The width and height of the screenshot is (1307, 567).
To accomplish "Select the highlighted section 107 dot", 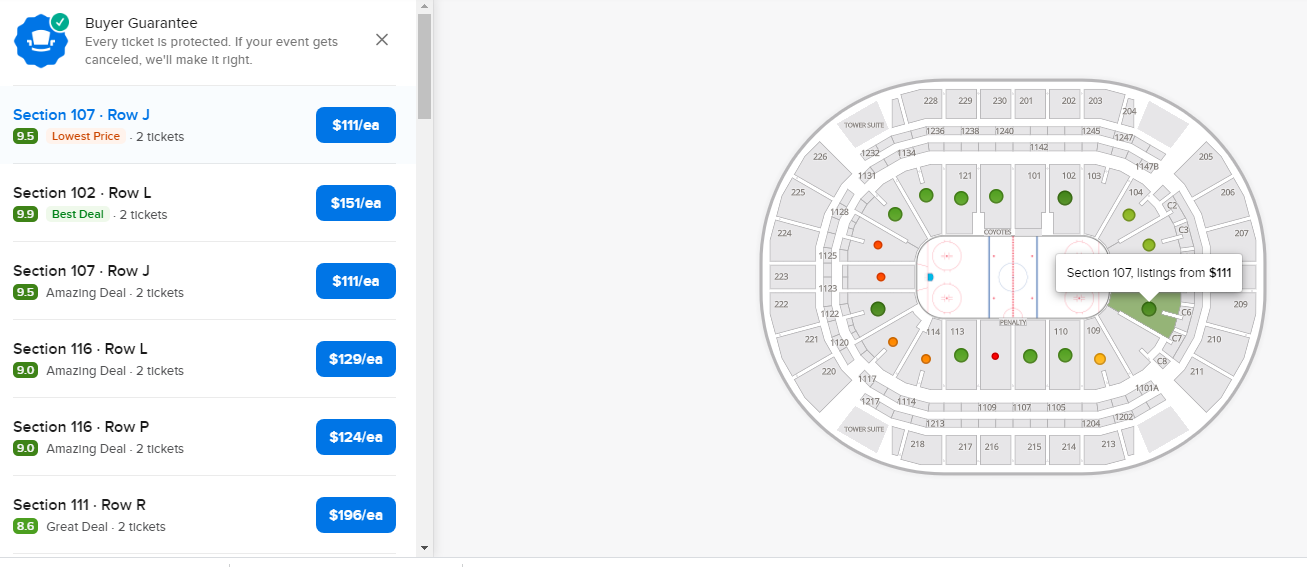I will point(1149,309).
